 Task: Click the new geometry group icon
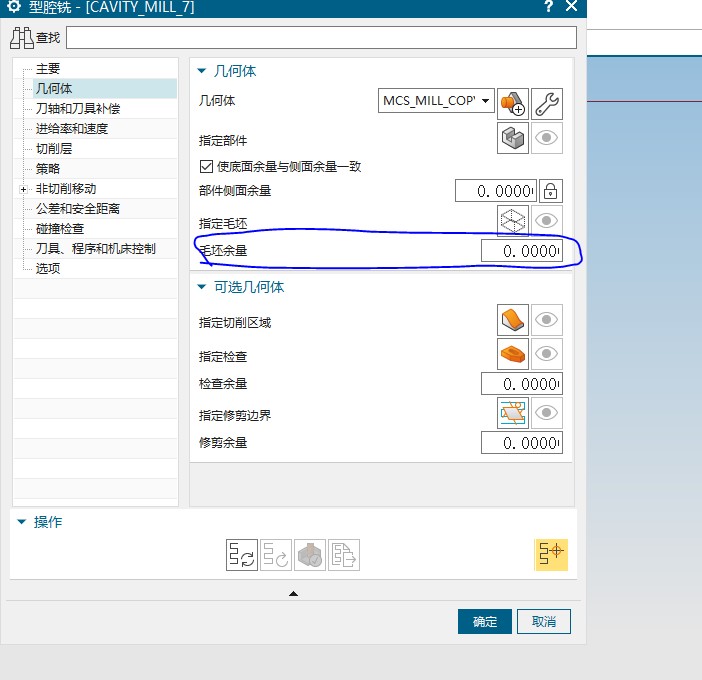coord(513,104)
